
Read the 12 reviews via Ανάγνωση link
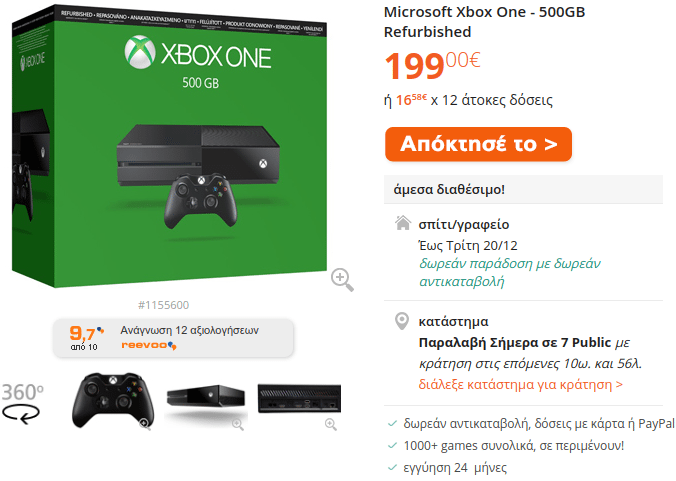[189, 330]
